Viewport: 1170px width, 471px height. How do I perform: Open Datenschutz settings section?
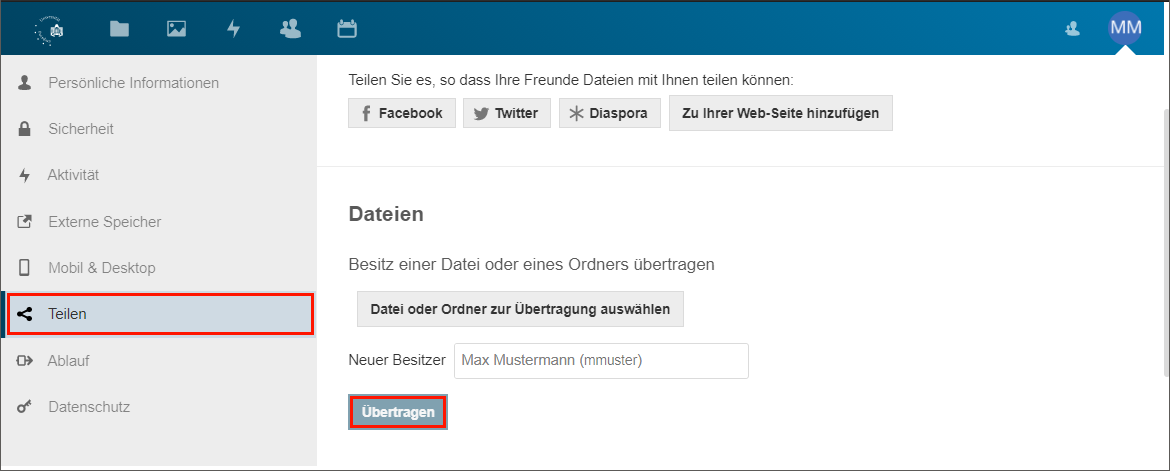[89, 407]
